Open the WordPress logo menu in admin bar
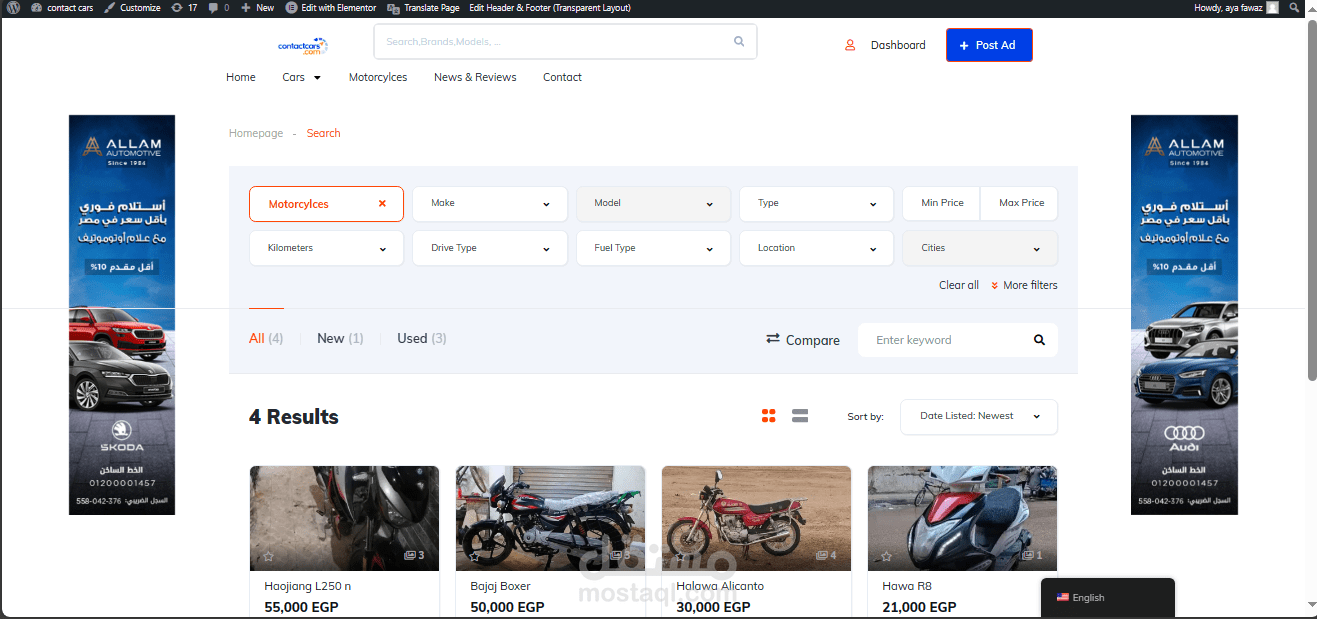The height and width of the screenshot is (619, 1317). 13,7
